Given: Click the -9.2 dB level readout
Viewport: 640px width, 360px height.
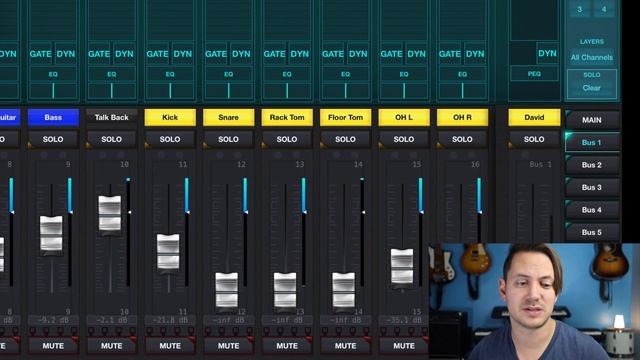Looking at the screenshot, I should [x=53, y=320].
